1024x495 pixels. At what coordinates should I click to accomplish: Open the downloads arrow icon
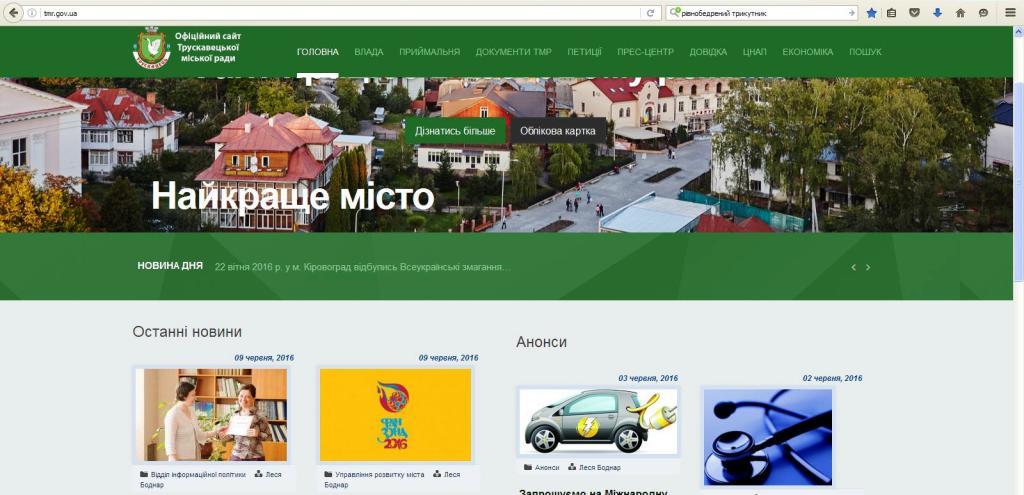(x=938, y=13)
